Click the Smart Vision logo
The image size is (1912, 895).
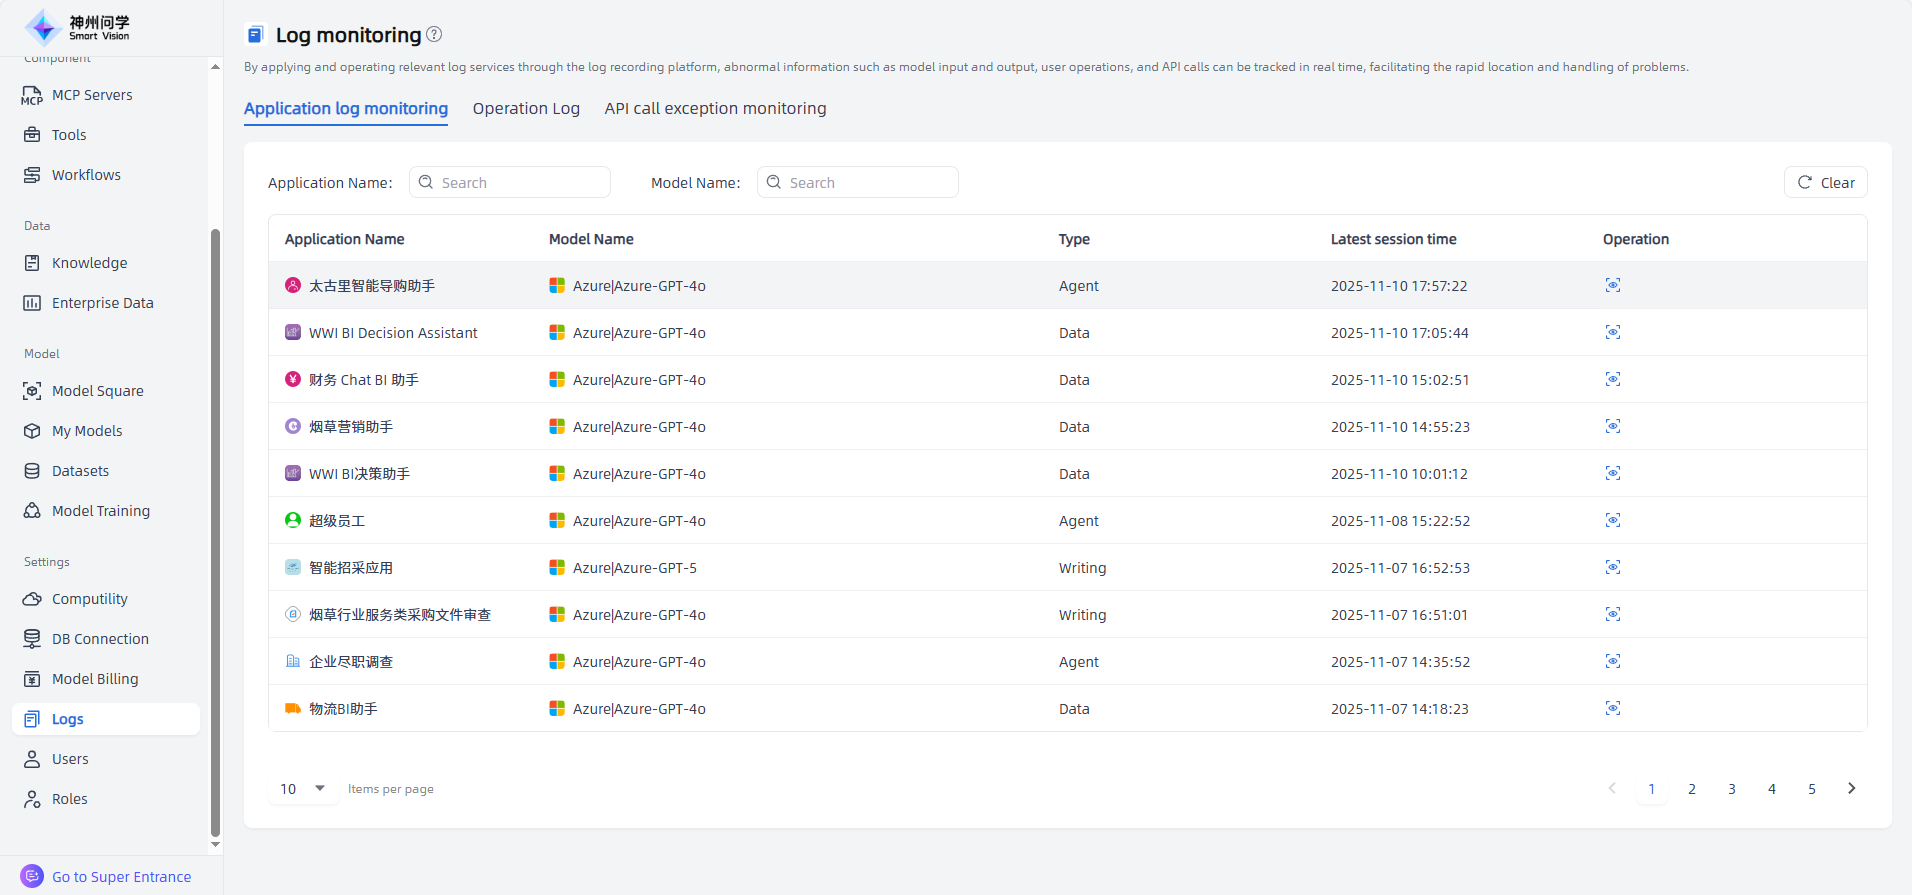78,28
